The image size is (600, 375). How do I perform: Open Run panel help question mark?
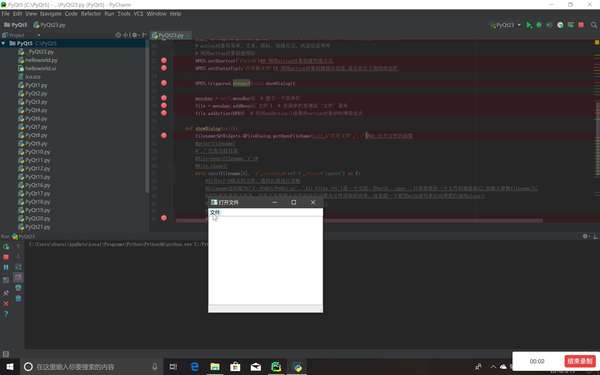pyautogui.click(x=6, y=314)
